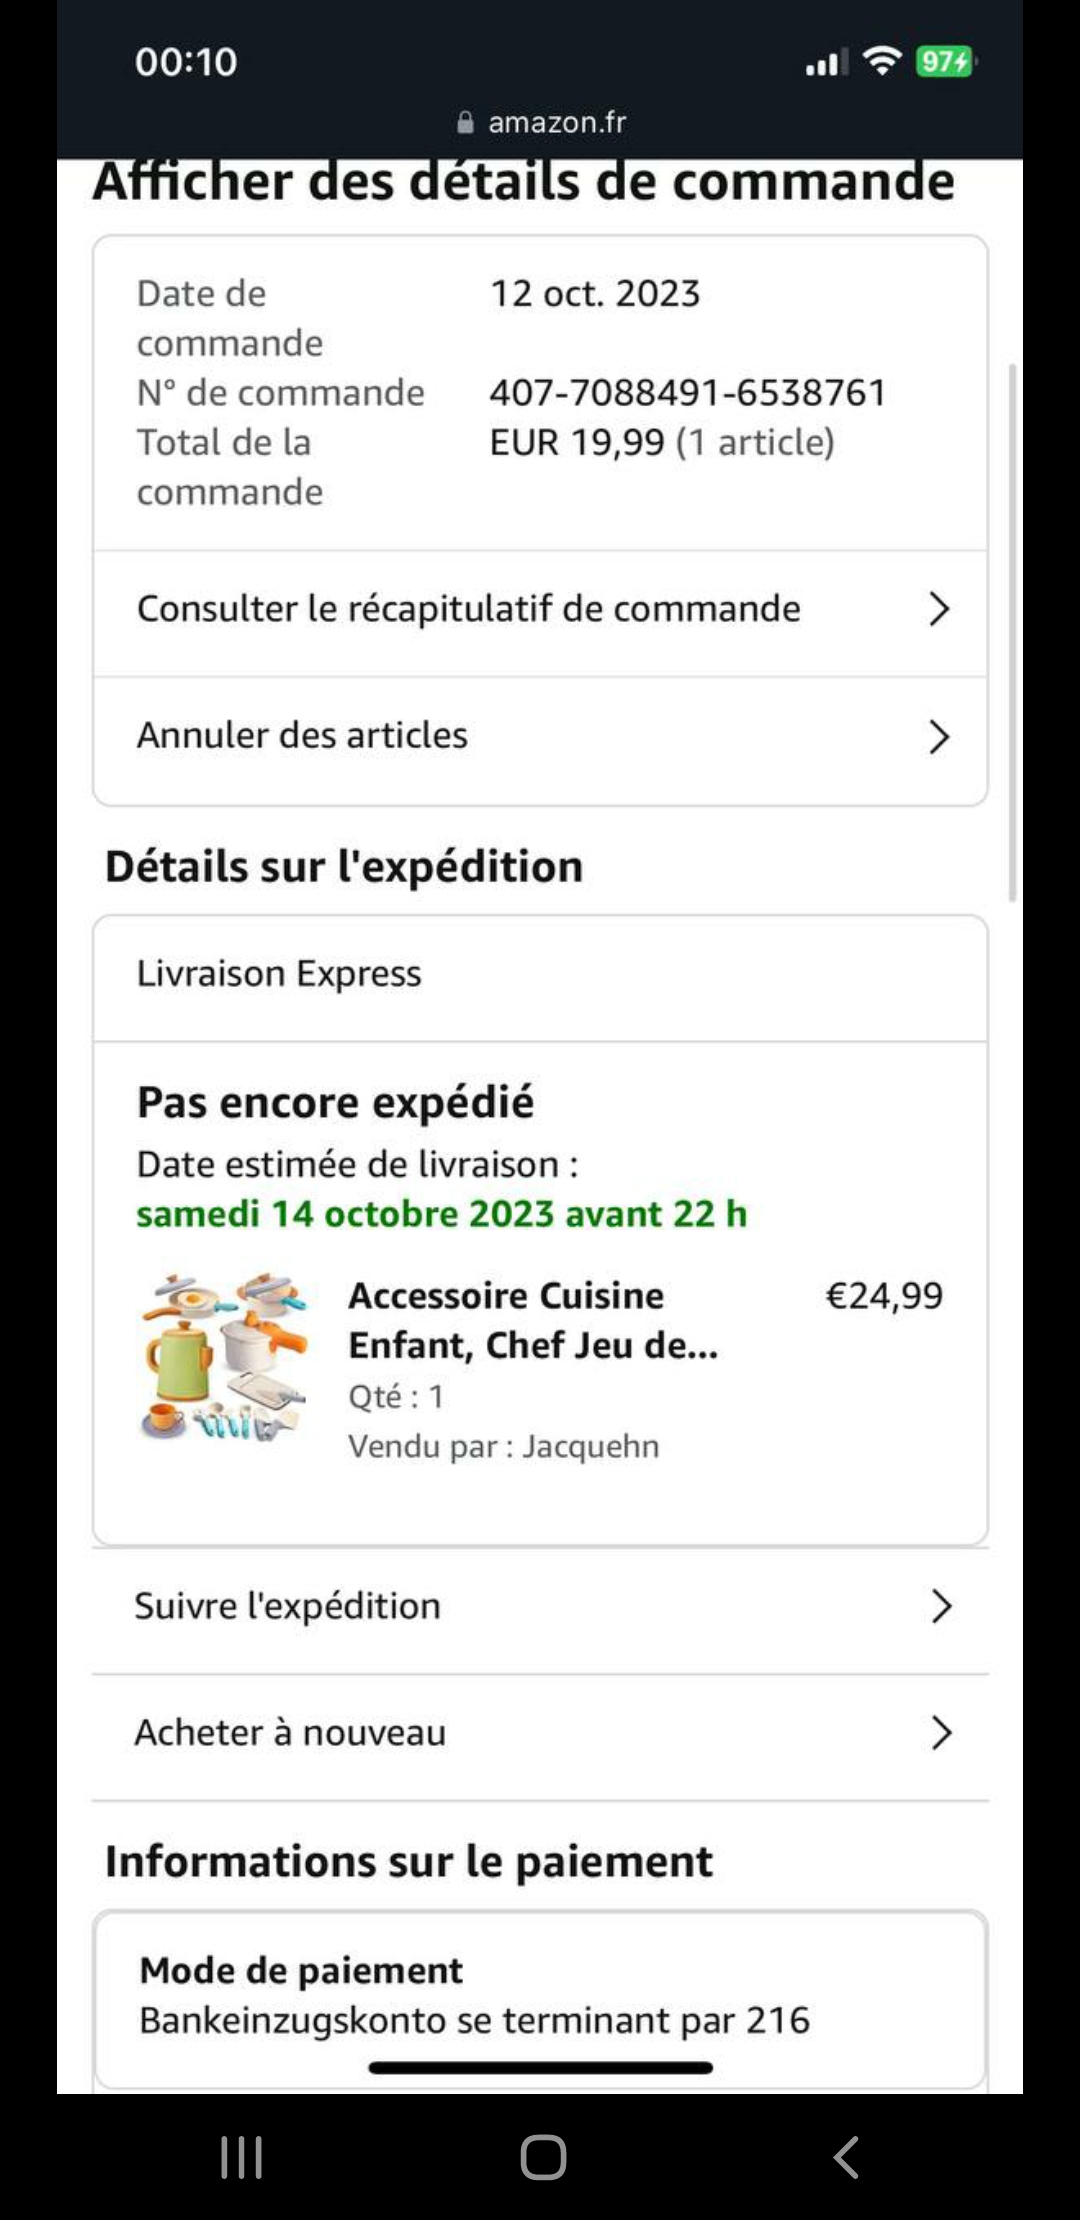Tap the cellular signal bars icon
Image resolution: width=1080 pixels, height=2220 pixels.
pyautogui.click(x=827, y=62)
